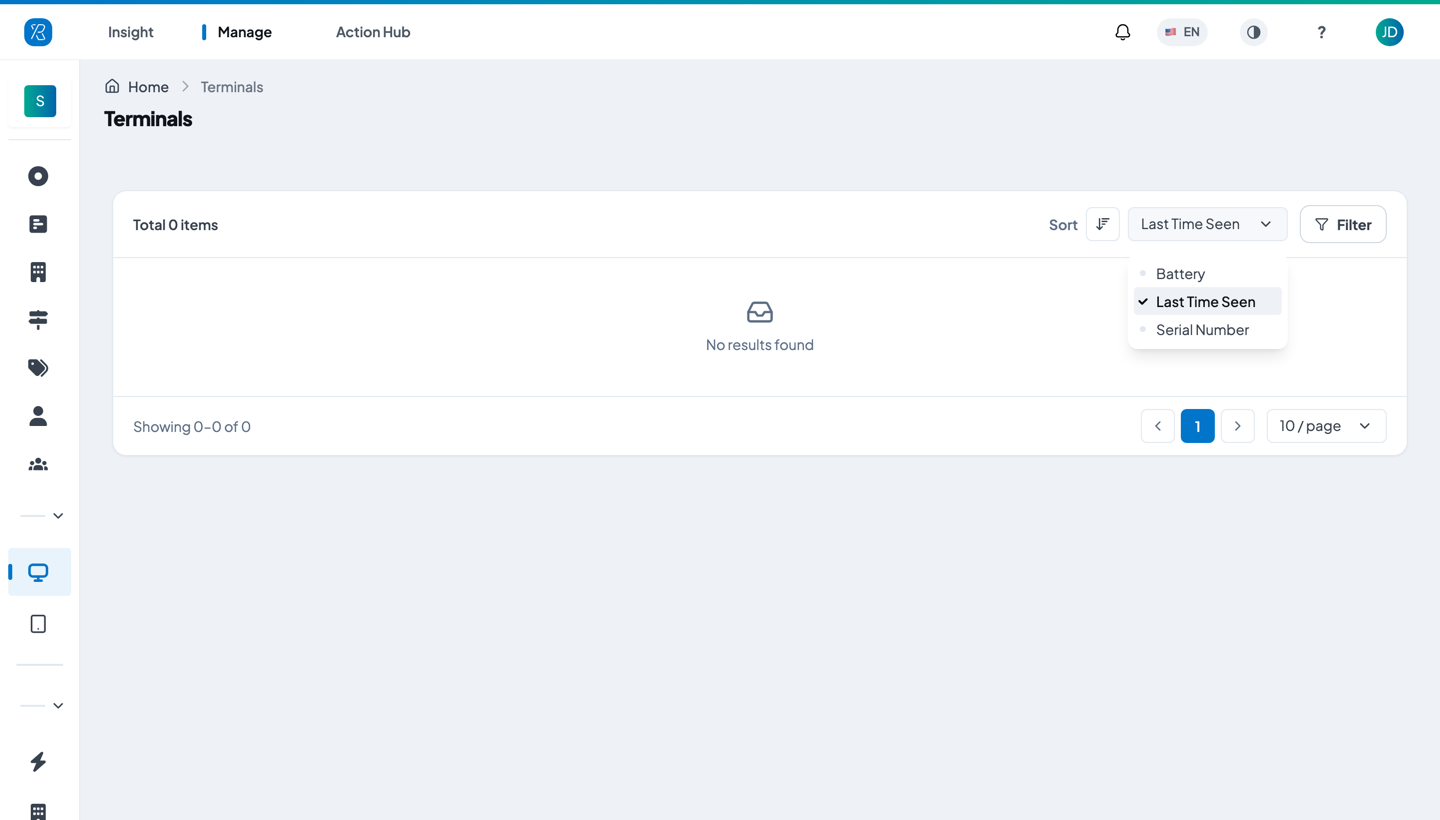1440x820 pixels.
Task: Click the "Showing 0–0 of 0" text
Action: tap(192, 427)
